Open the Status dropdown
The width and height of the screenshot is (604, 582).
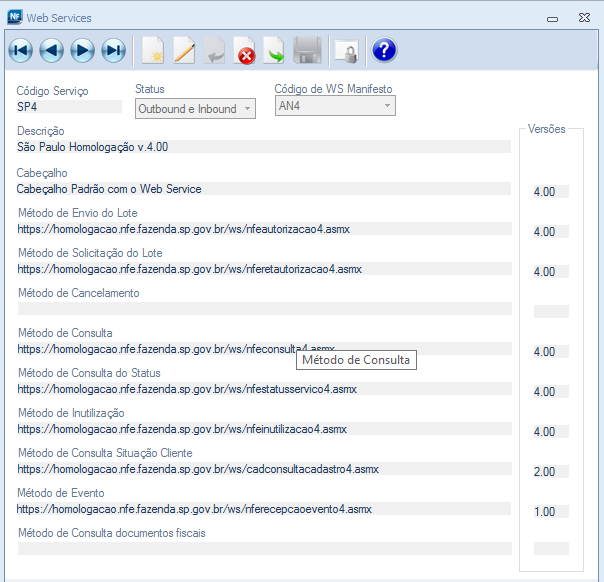tap(196, 108)
